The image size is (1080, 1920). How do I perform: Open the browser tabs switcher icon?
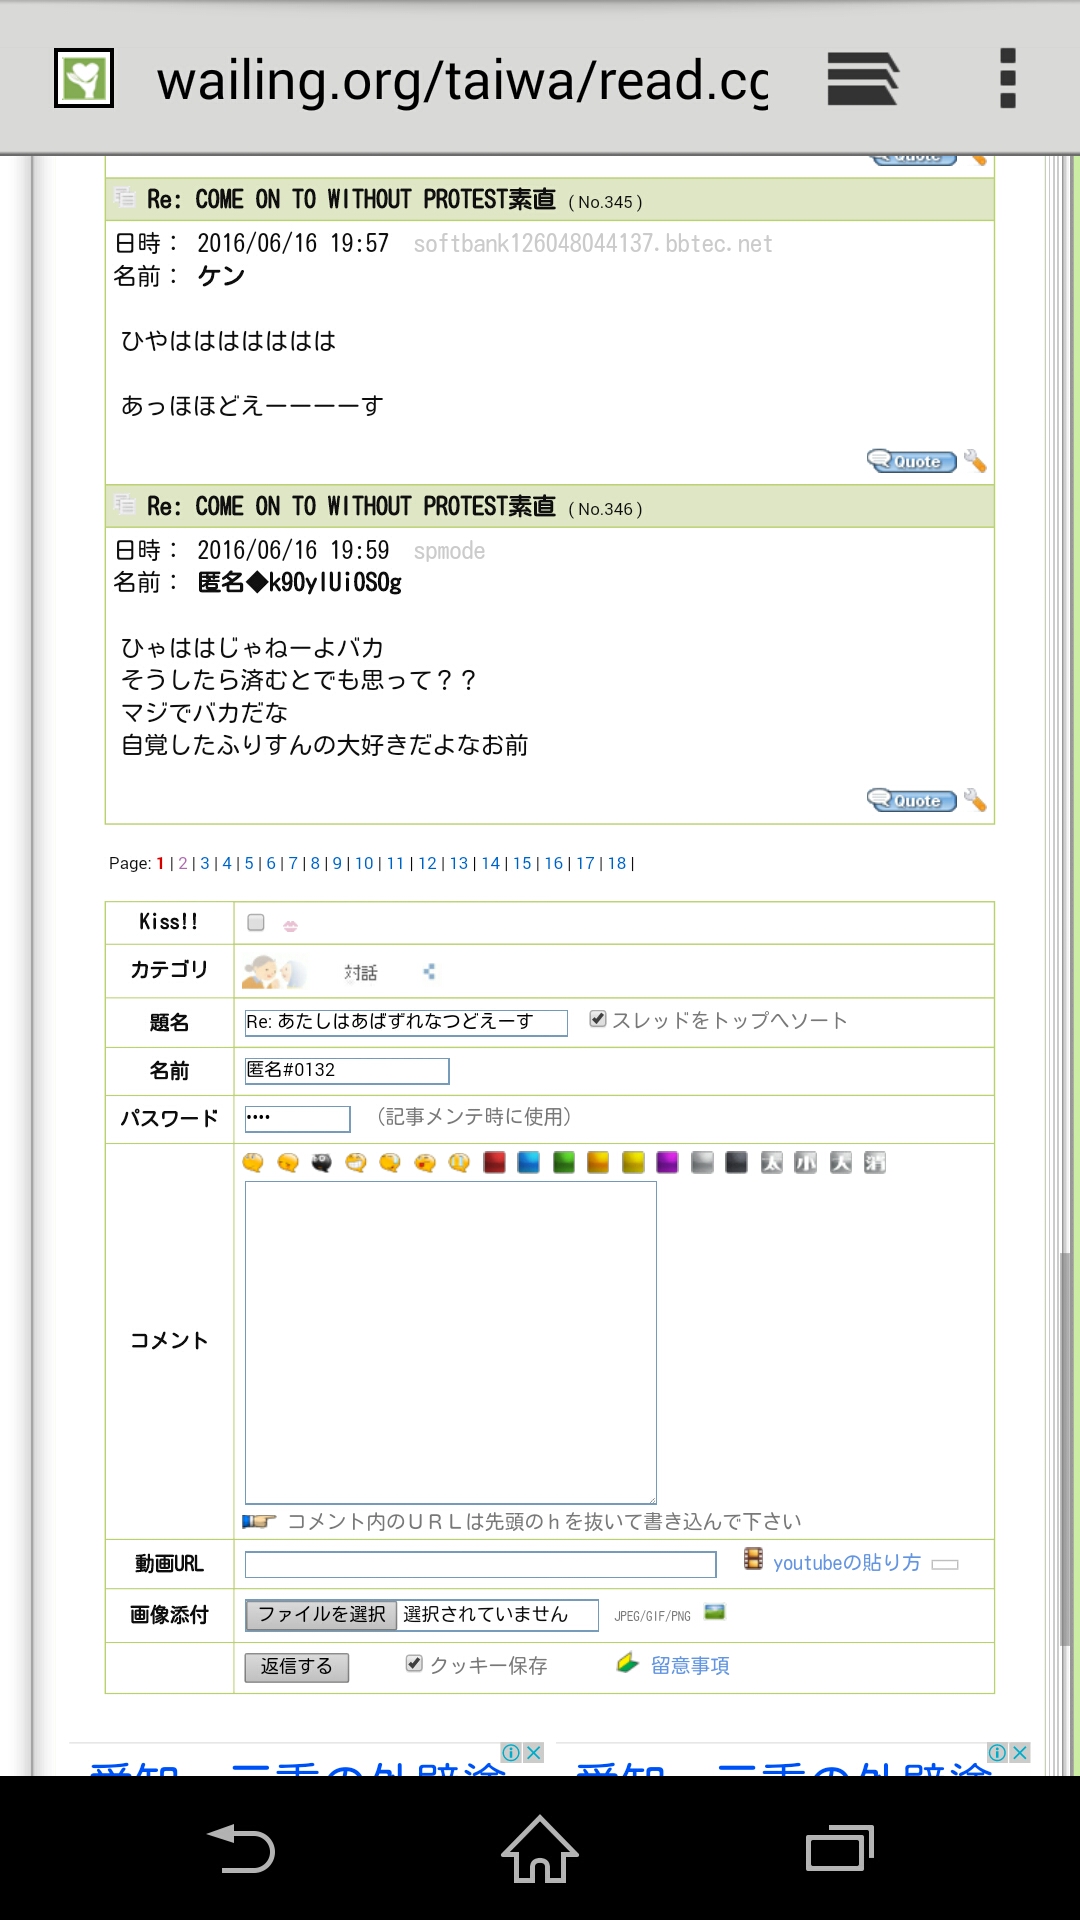point(862,79)
